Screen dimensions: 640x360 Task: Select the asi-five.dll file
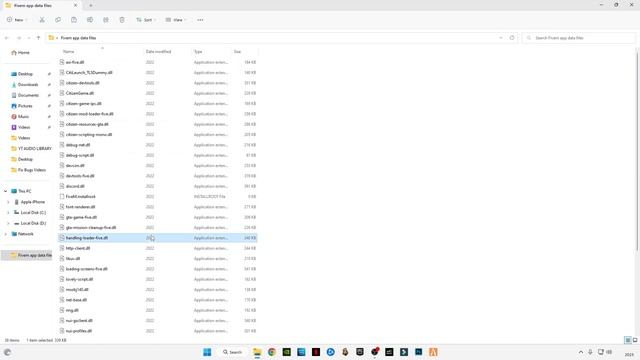(75, 62)
